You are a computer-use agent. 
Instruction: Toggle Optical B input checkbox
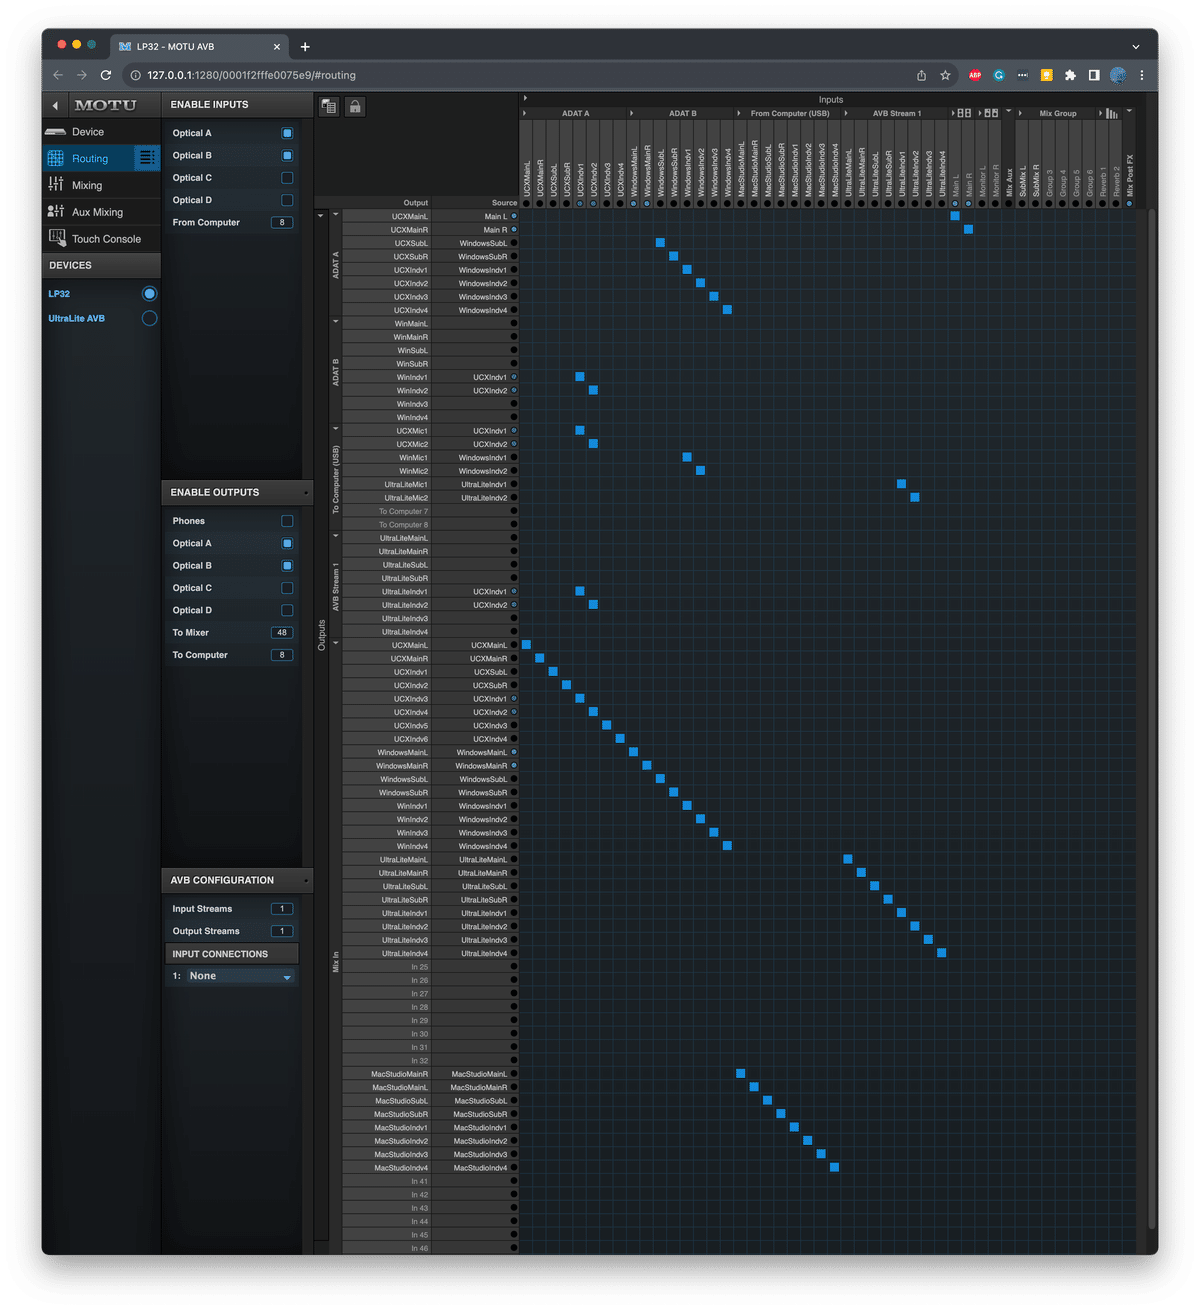tap(287, 155)
